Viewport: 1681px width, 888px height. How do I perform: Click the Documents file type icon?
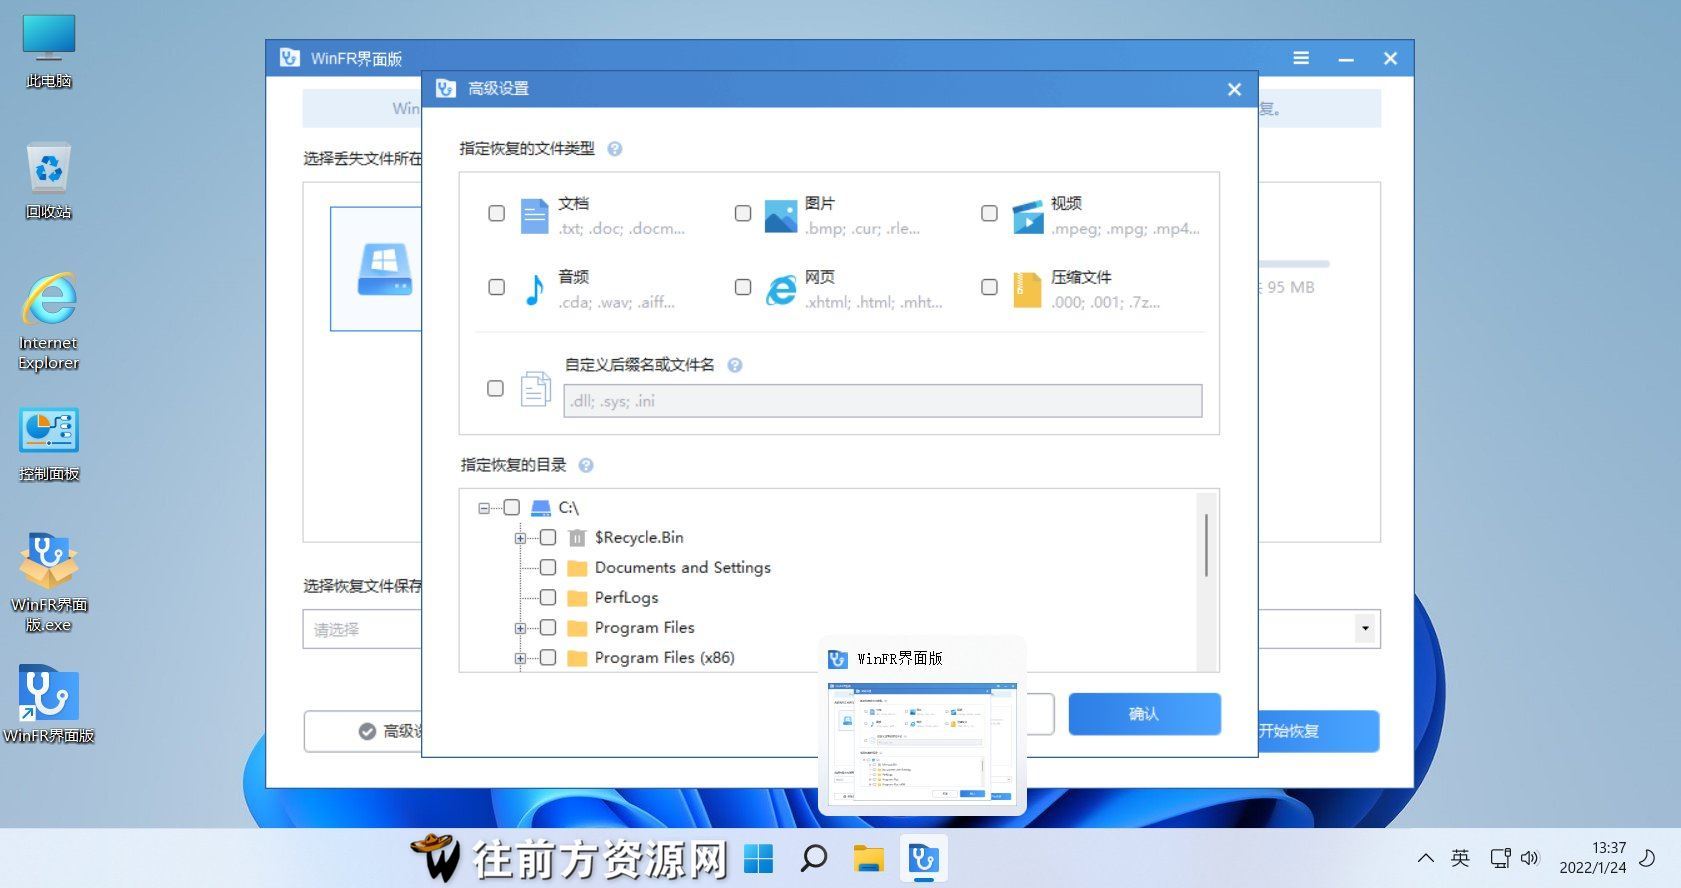coord(535,215)
